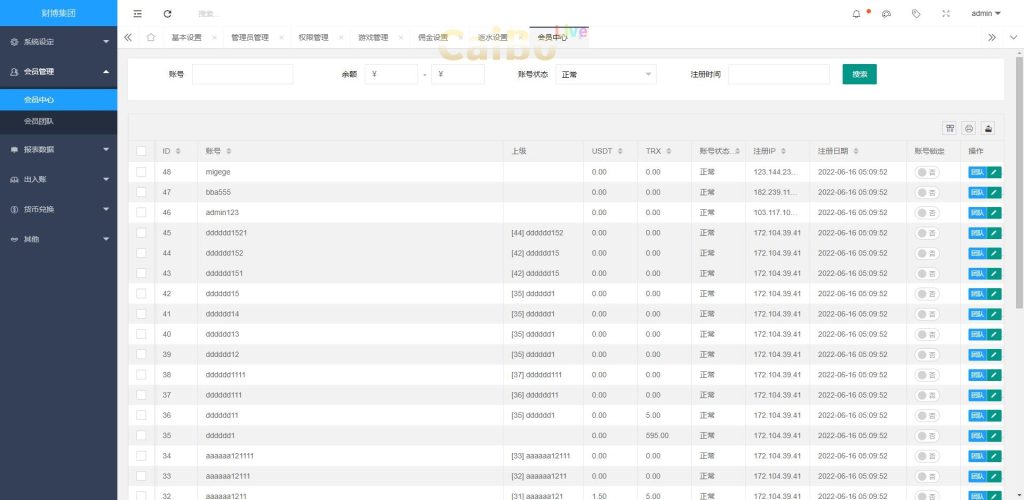Click the fullscreen icon in the top bar
1024x500 pixels.
pos(946,13)
